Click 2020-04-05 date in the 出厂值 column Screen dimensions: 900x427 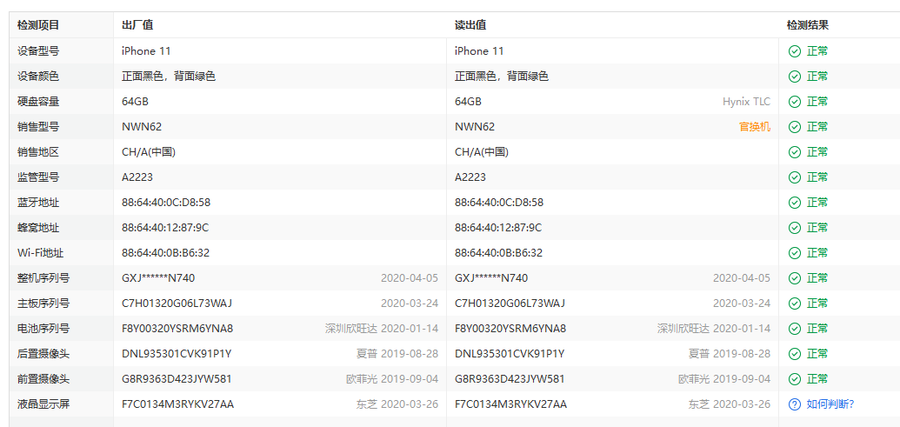pyautogui.click(x=409, y=278)
